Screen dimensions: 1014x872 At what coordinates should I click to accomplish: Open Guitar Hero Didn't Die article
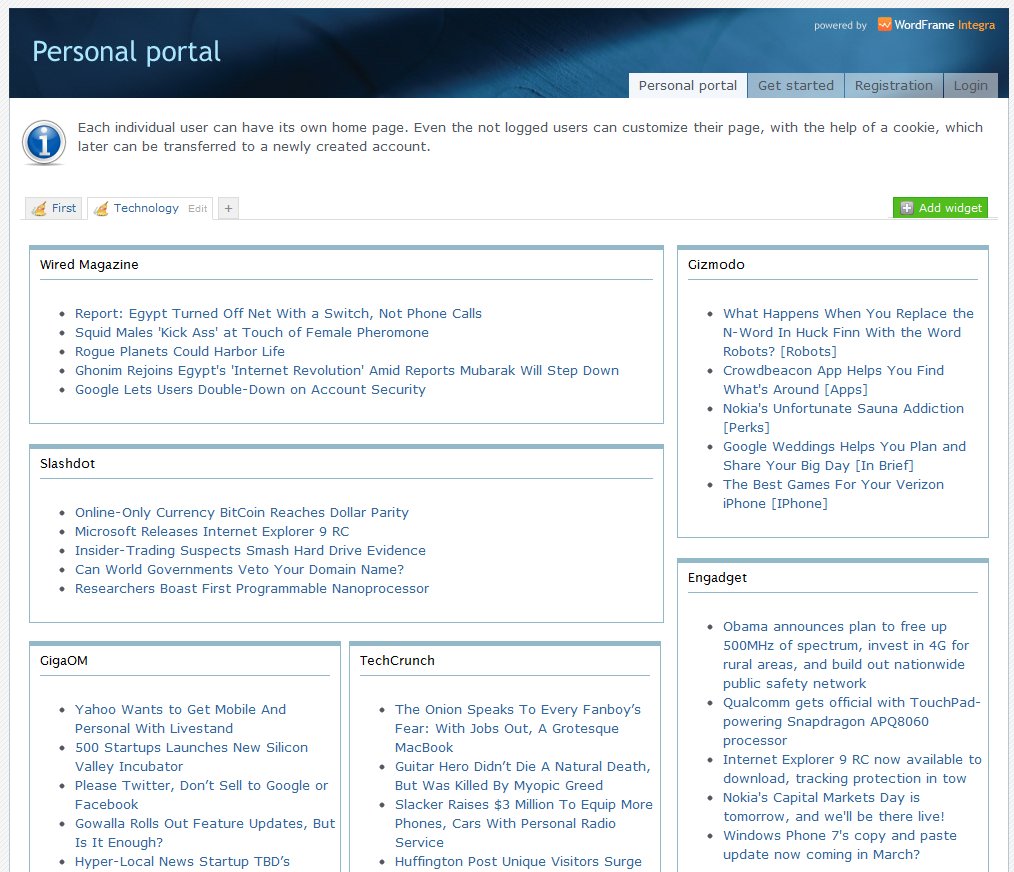pos(523,776)
